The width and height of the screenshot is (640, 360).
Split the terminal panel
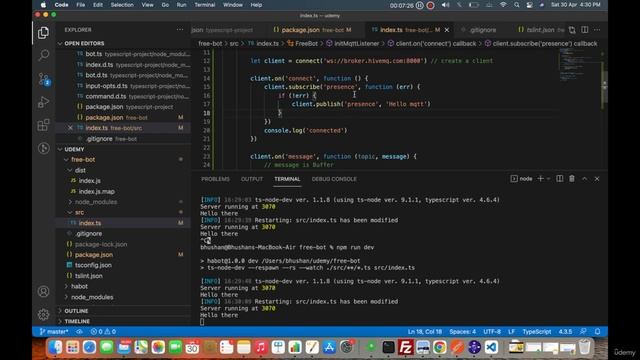(x=560, y=179)
